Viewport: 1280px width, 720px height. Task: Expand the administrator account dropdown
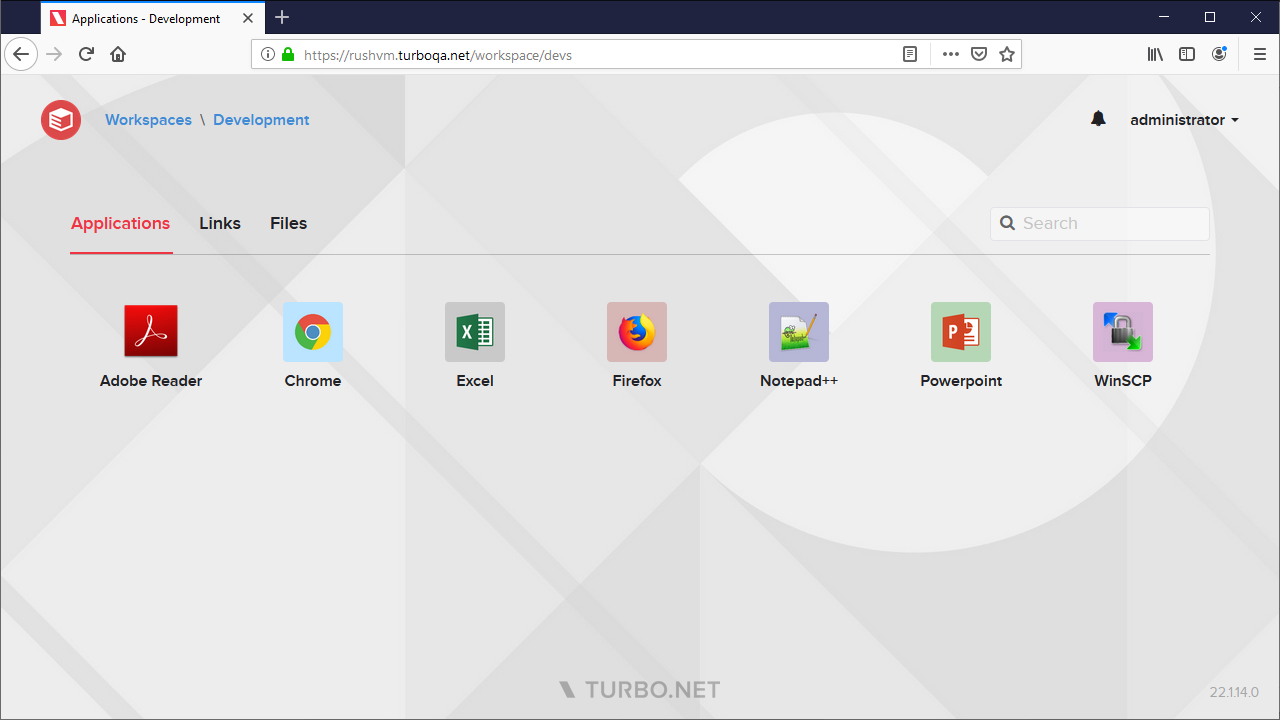(1184, 119)
